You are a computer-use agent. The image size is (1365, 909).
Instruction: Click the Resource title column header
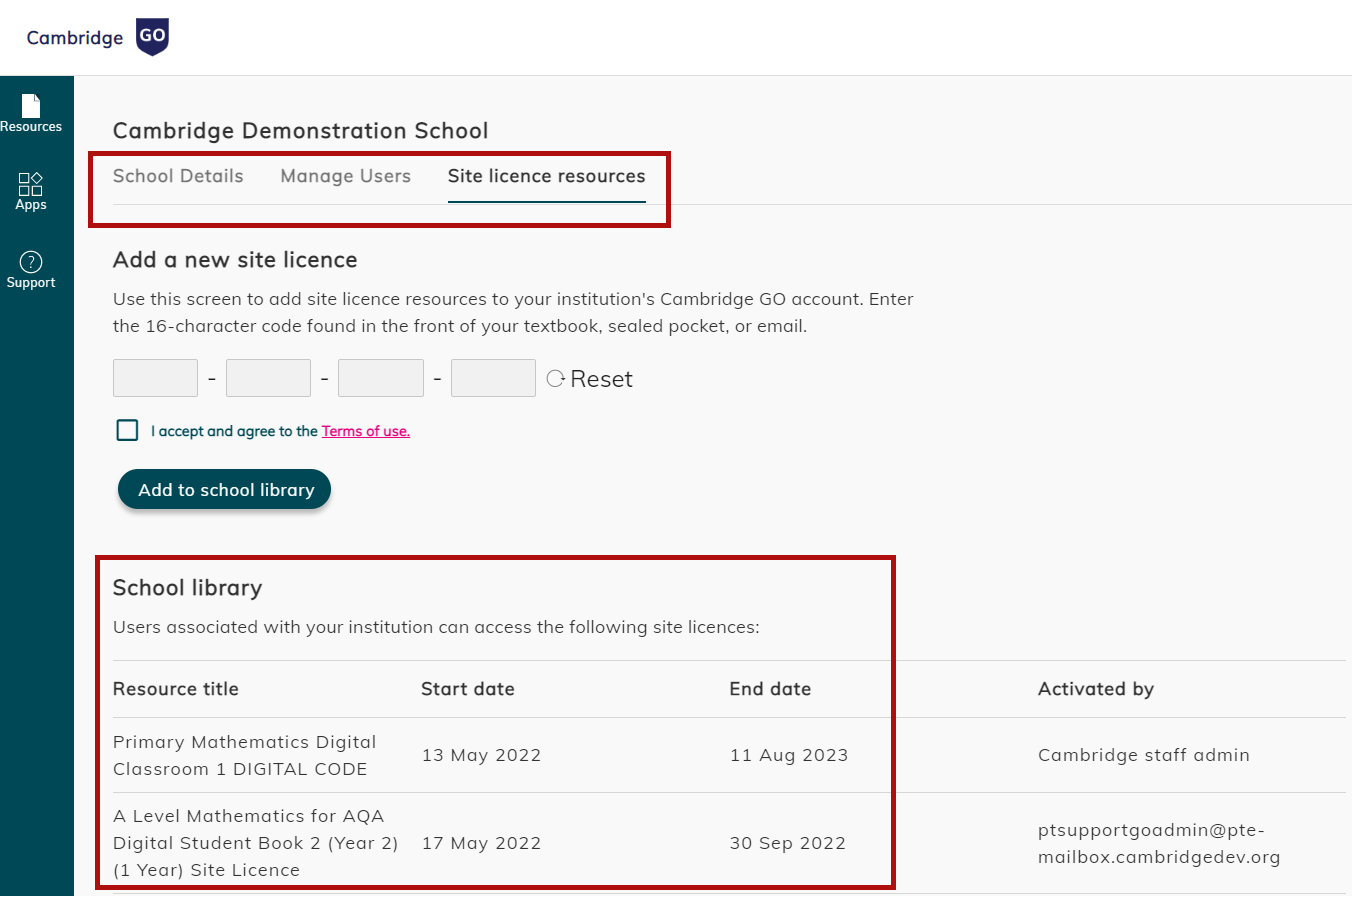(175, 688)
